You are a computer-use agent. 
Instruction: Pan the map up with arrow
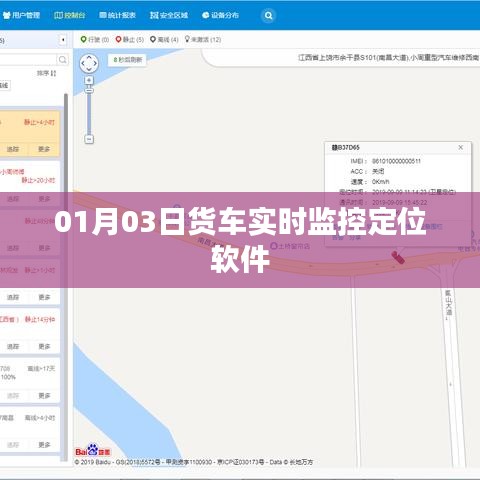tap(89, 57)
